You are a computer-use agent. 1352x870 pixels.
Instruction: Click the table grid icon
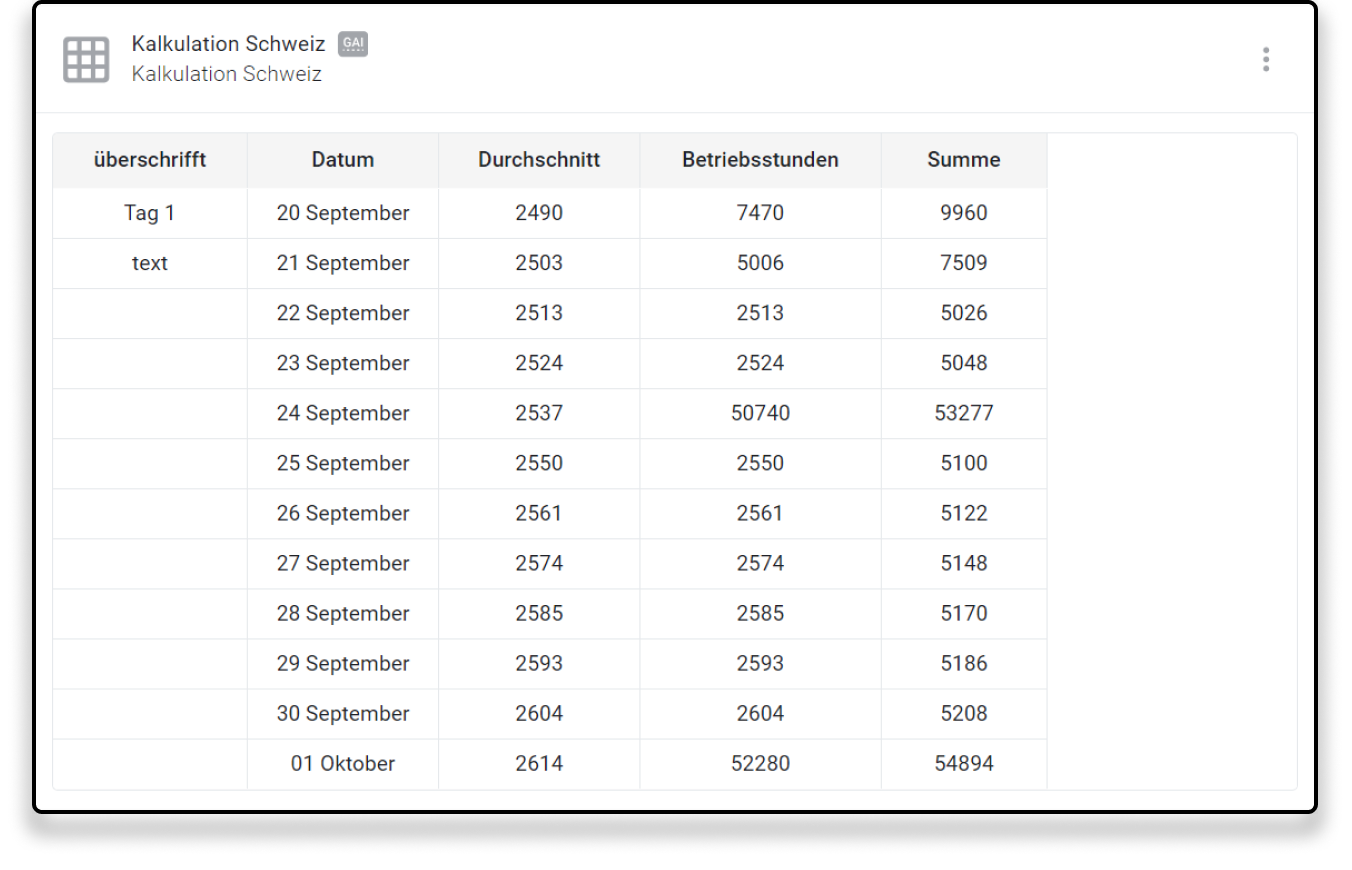point(86,60)
